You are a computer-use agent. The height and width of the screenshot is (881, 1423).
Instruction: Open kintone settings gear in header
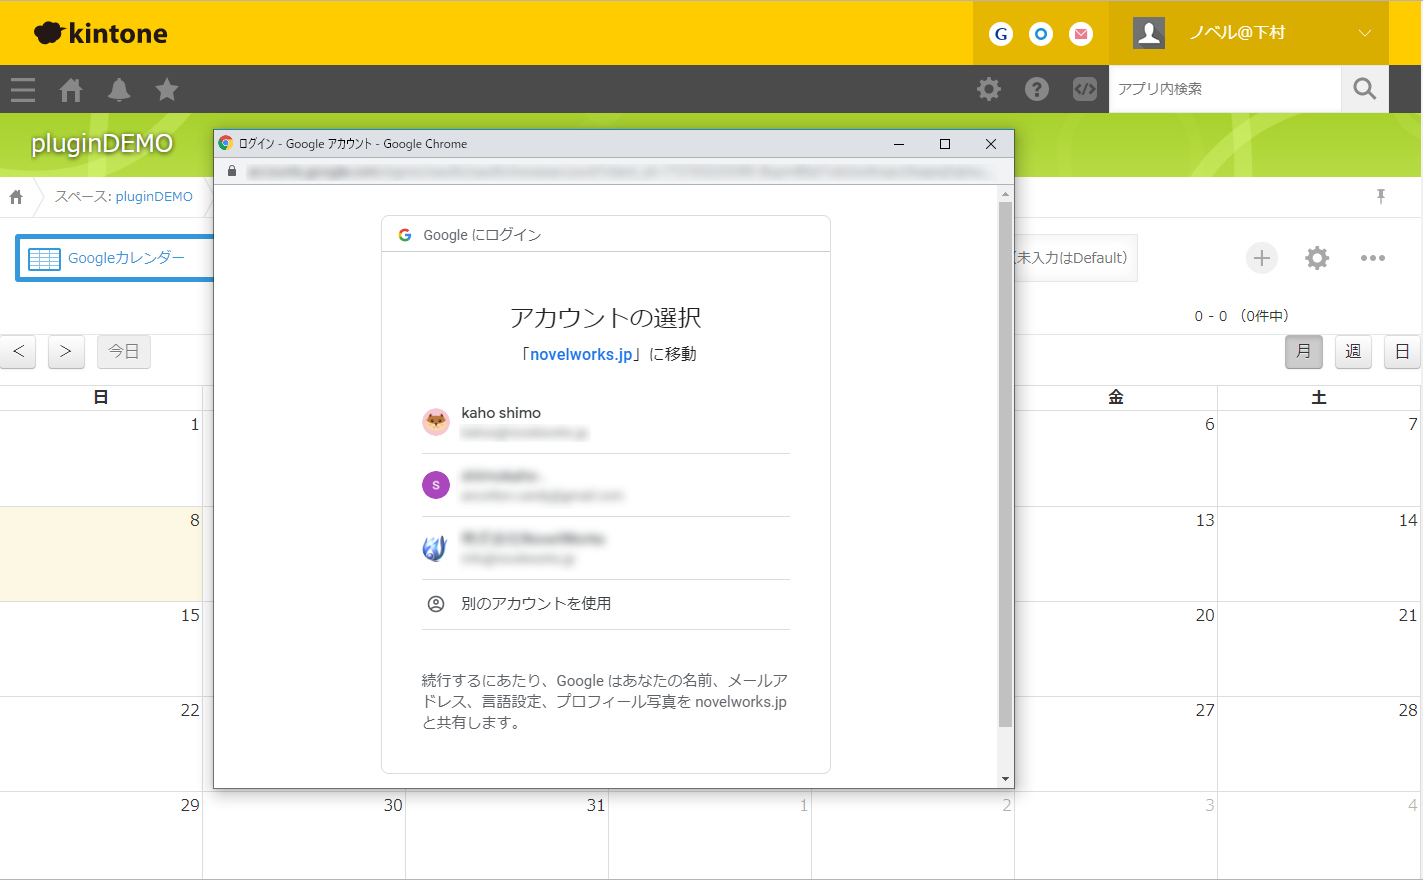click(x=989, y=89)
